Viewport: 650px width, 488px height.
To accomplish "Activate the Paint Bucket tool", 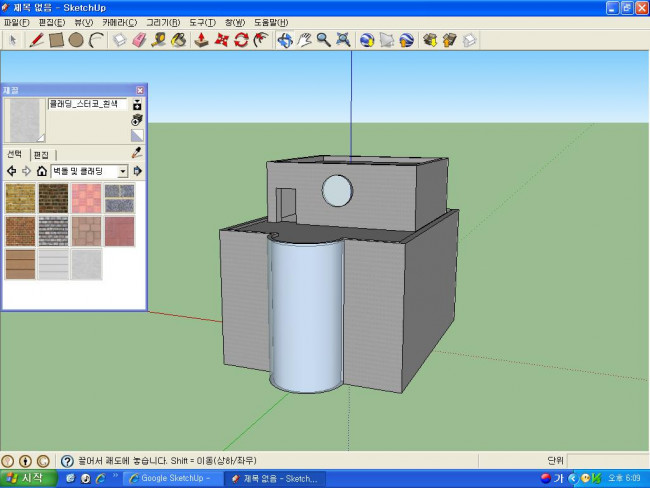I will pos(178,40).
